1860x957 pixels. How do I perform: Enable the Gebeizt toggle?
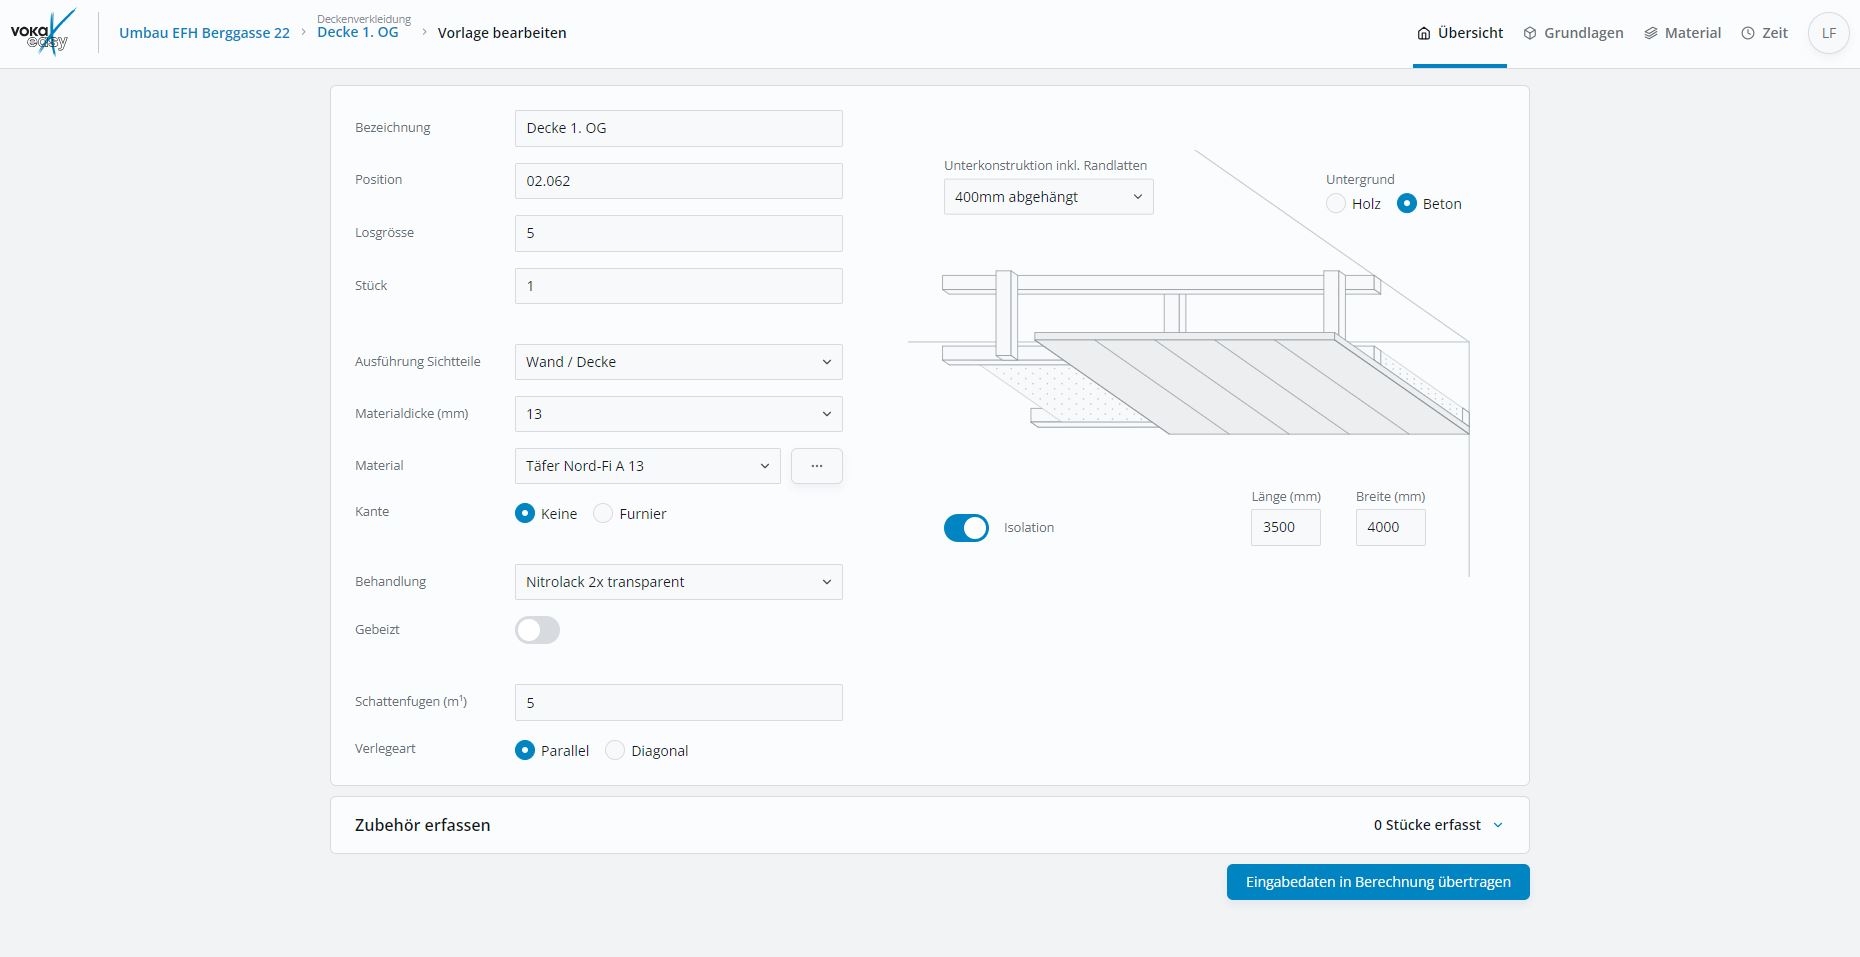537,630
